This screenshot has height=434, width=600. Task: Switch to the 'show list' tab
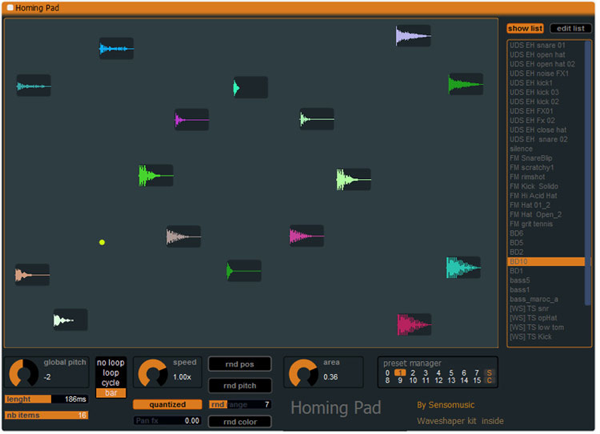pos(525,28)
